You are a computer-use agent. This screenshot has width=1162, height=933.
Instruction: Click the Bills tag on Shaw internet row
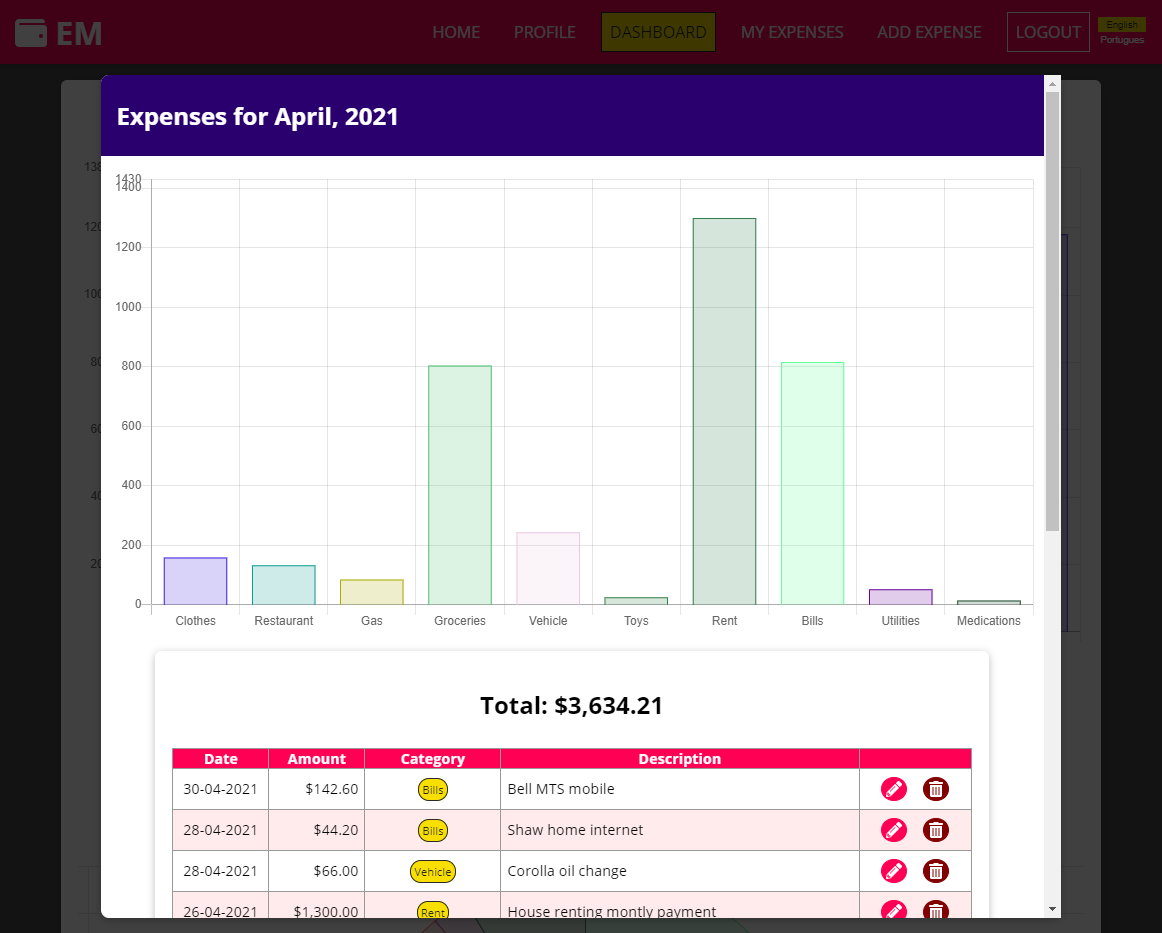click(x=433, y=830)
